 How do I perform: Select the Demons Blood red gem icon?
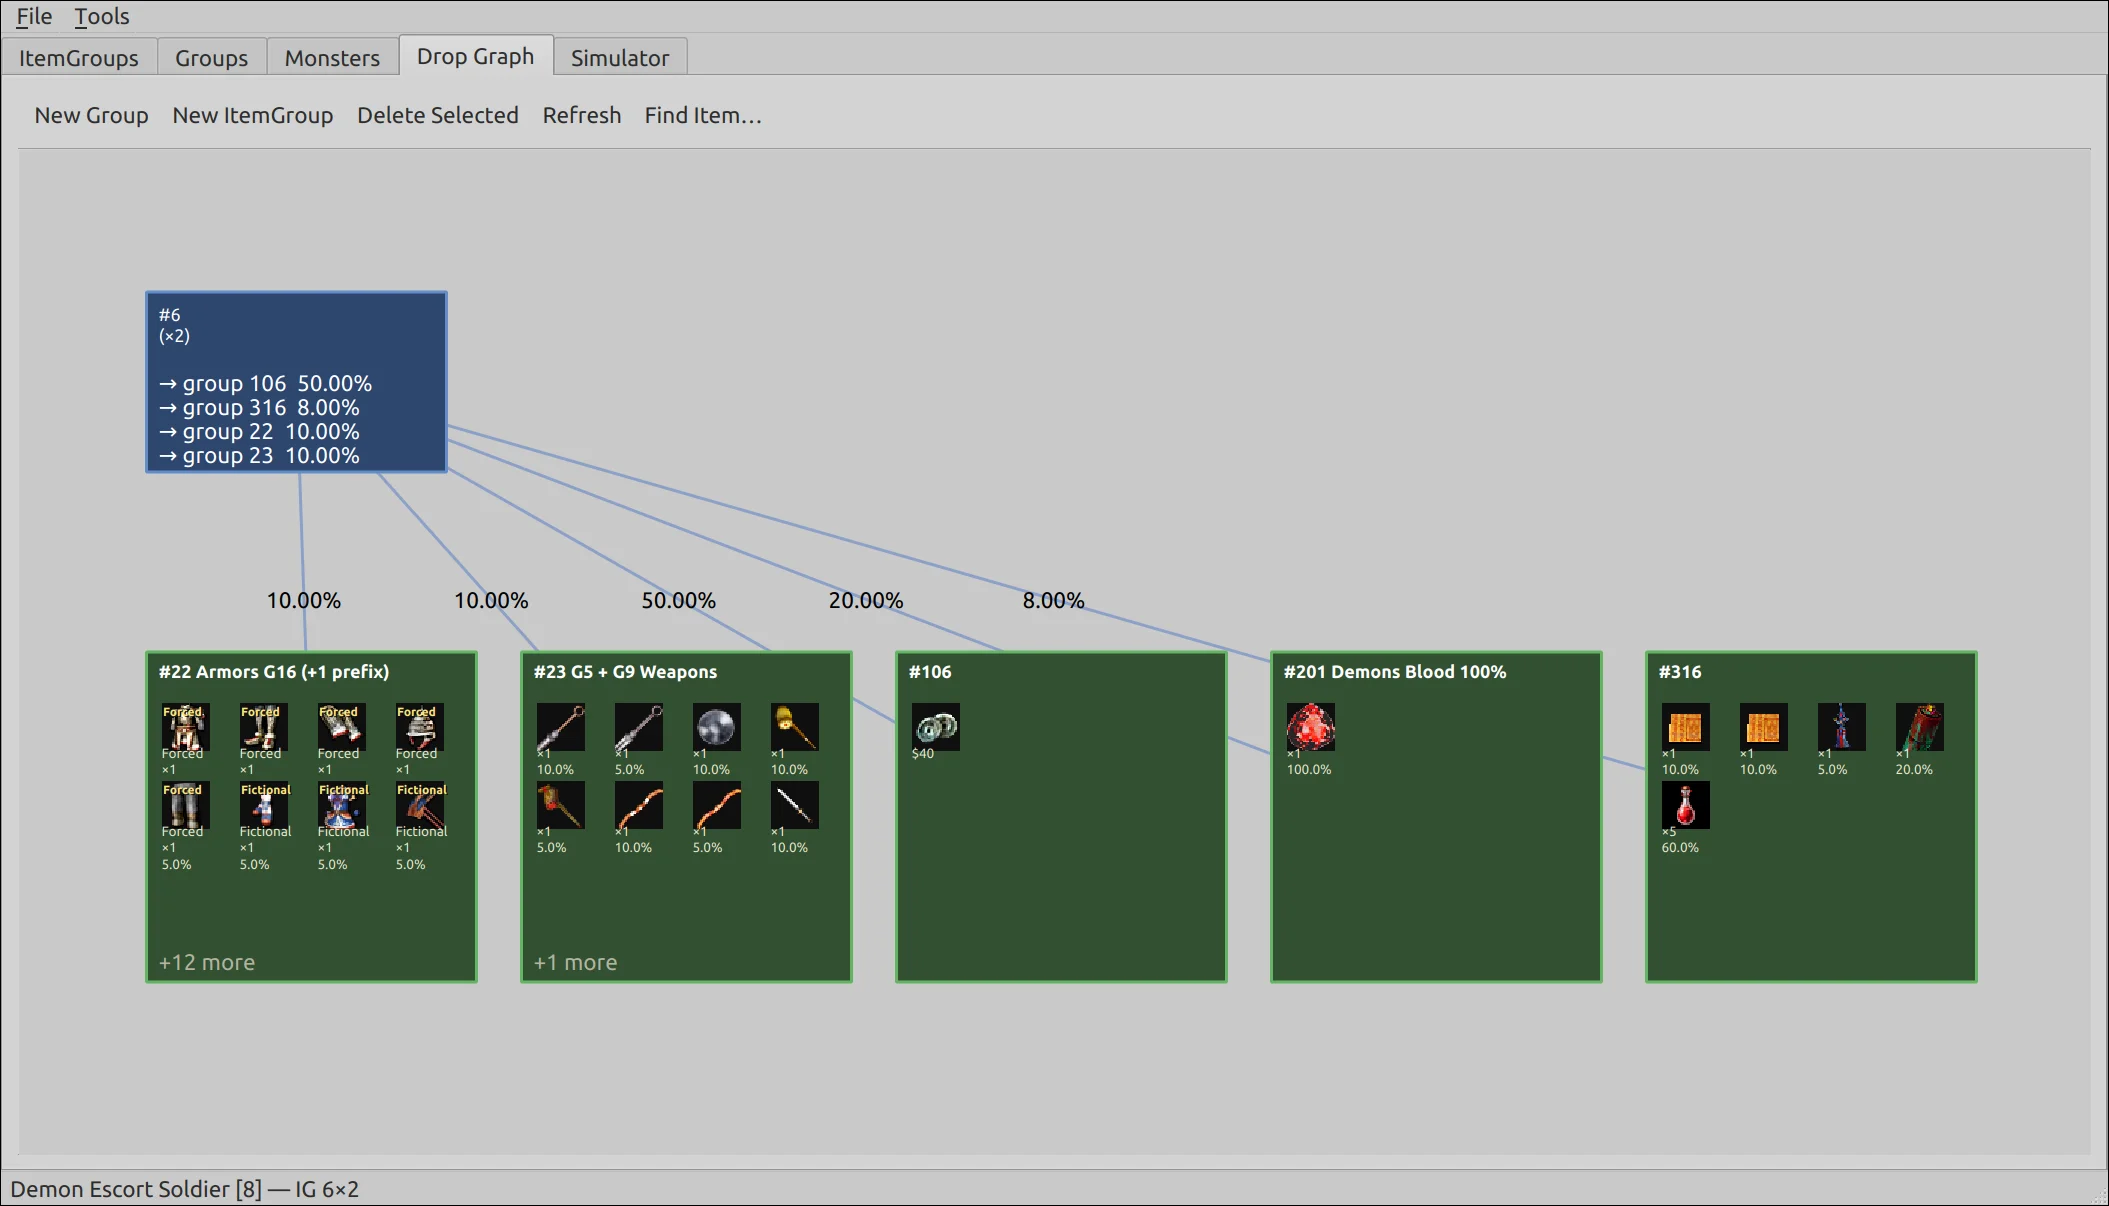pos(1310,727)
